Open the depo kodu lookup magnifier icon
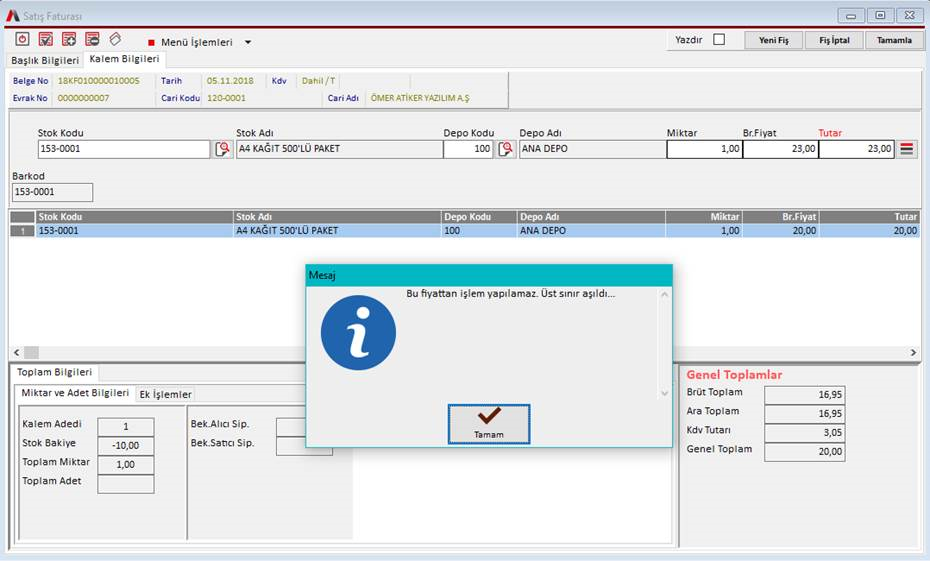 (x=505, y=149)
